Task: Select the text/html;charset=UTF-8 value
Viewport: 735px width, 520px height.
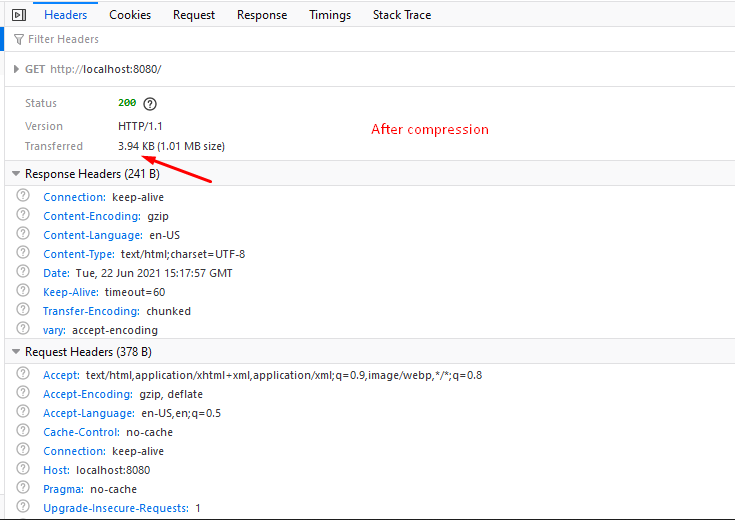Action: [183, 254]
